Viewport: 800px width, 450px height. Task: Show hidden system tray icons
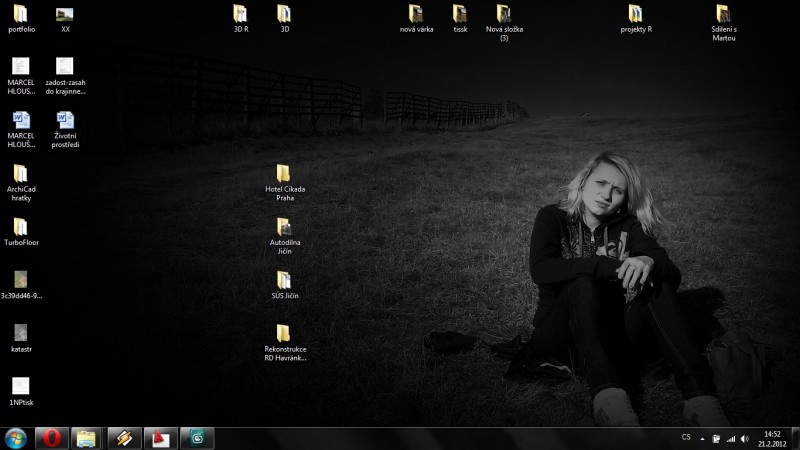[703, 438]
